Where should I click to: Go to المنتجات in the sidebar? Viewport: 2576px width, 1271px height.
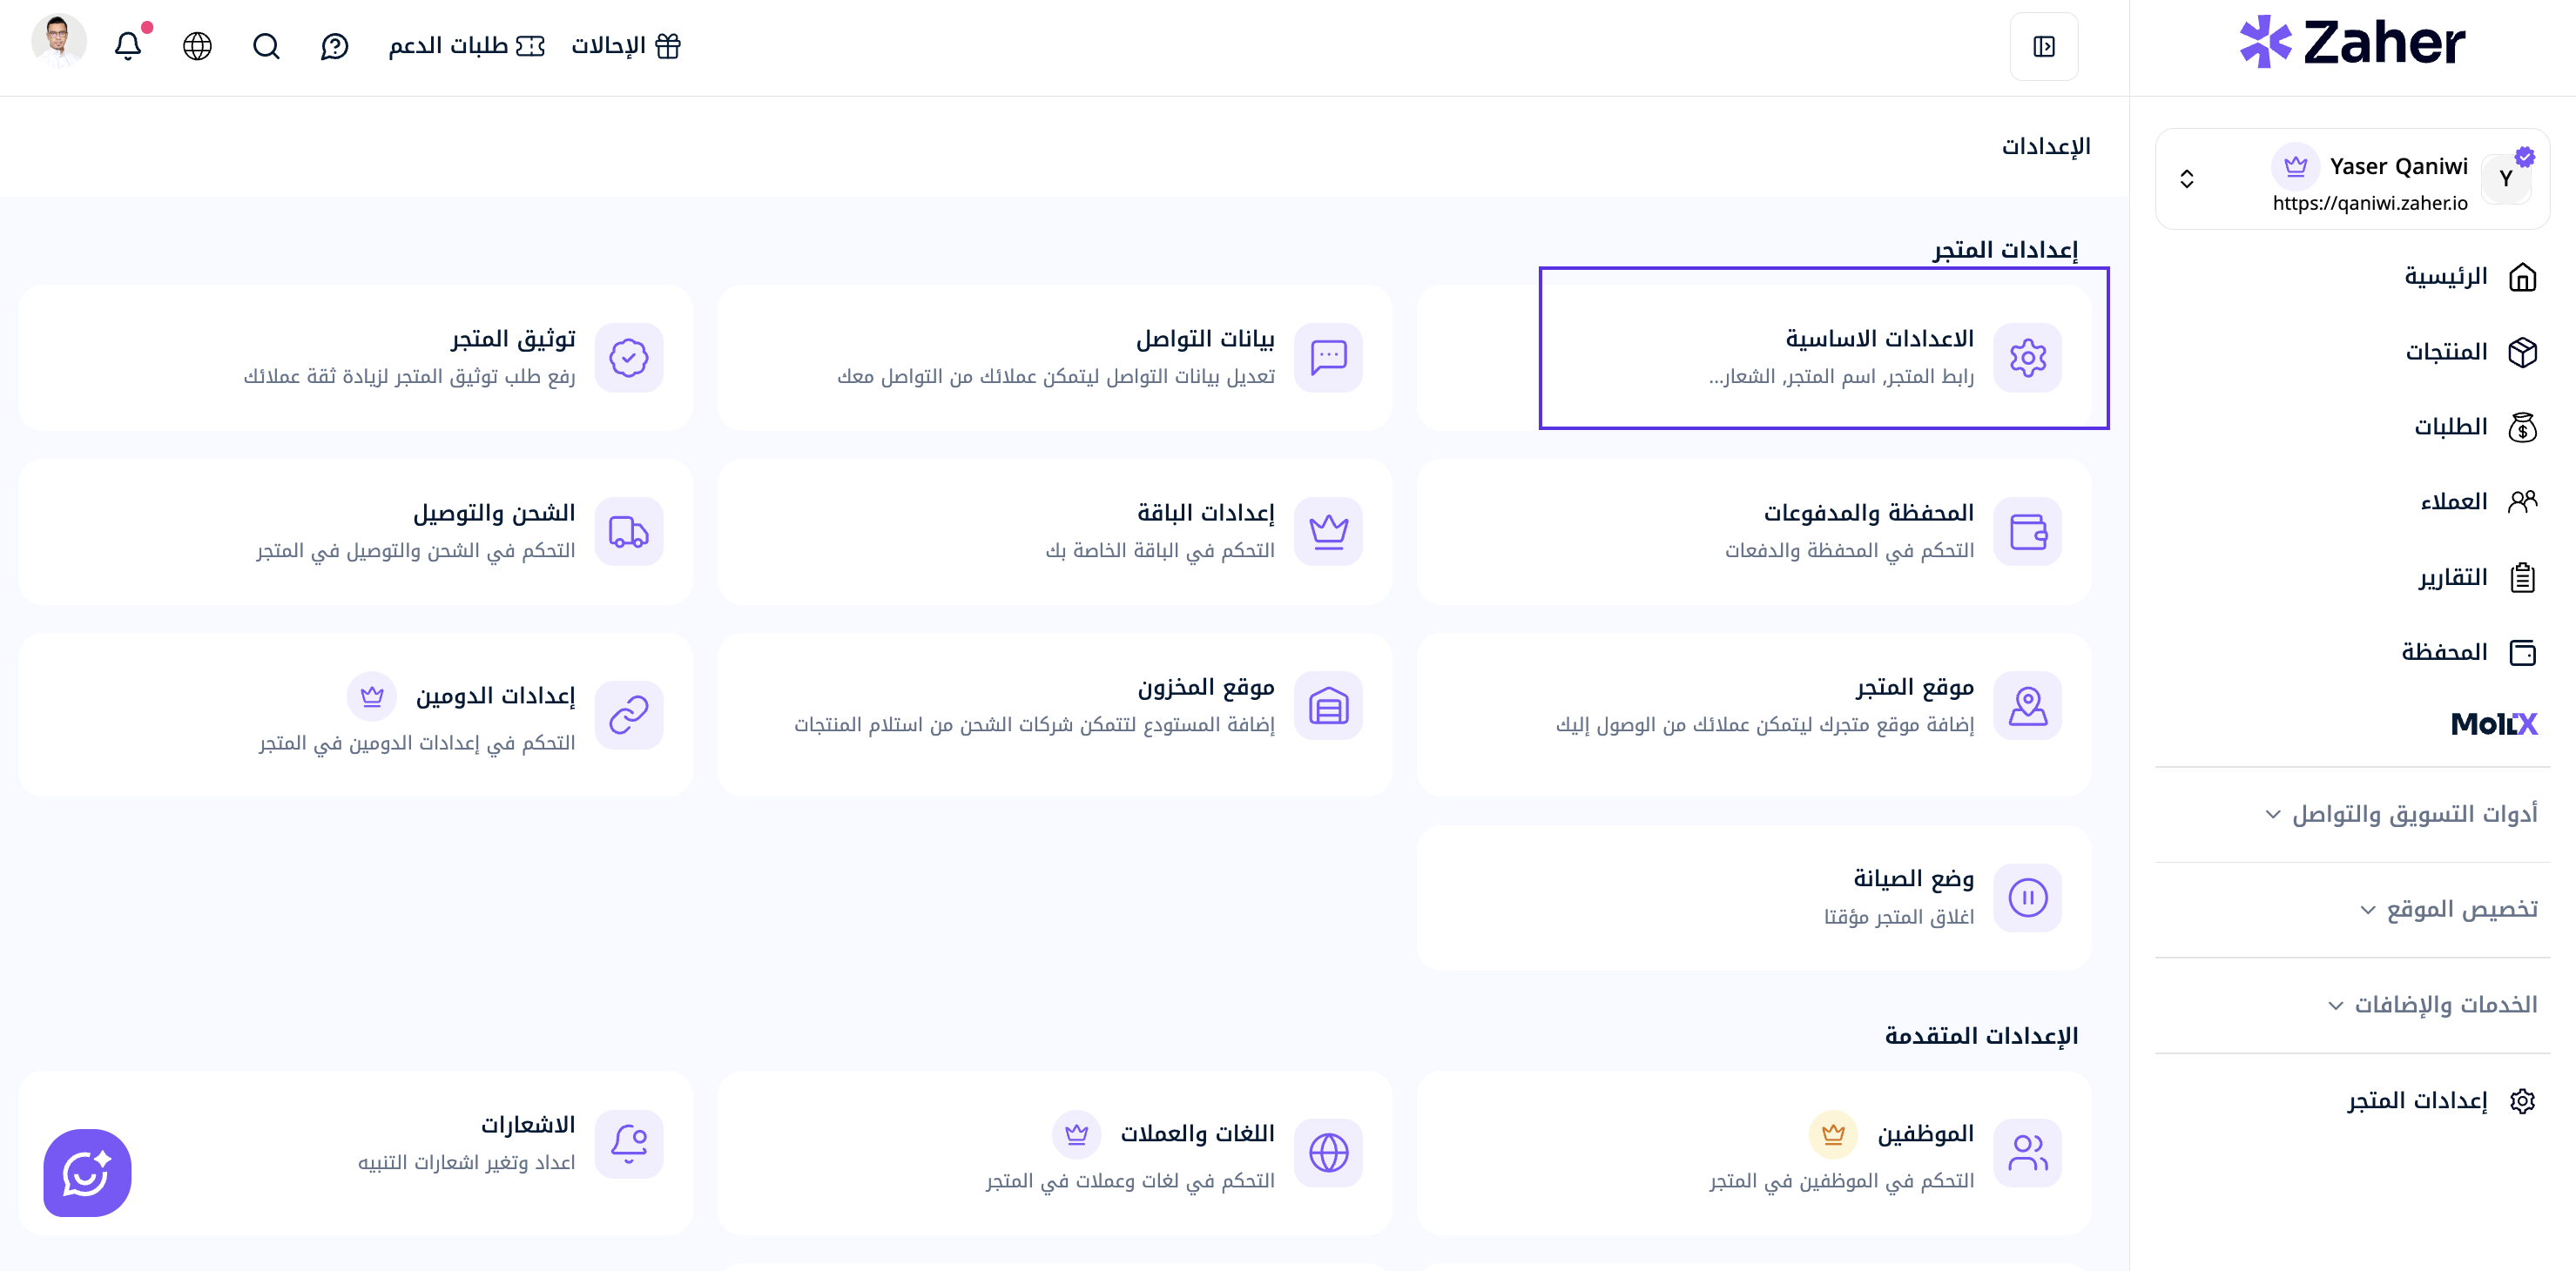2470,352
